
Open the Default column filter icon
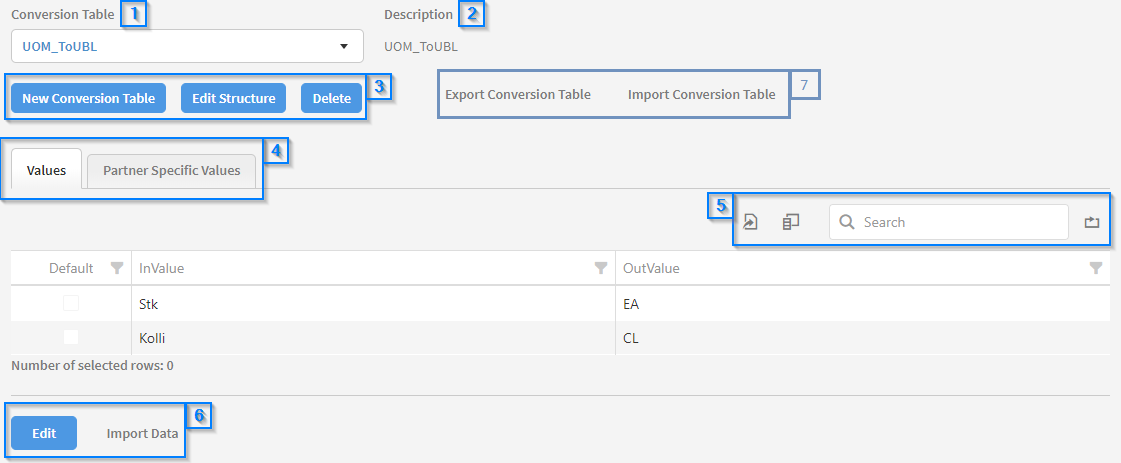click(117, 268)
